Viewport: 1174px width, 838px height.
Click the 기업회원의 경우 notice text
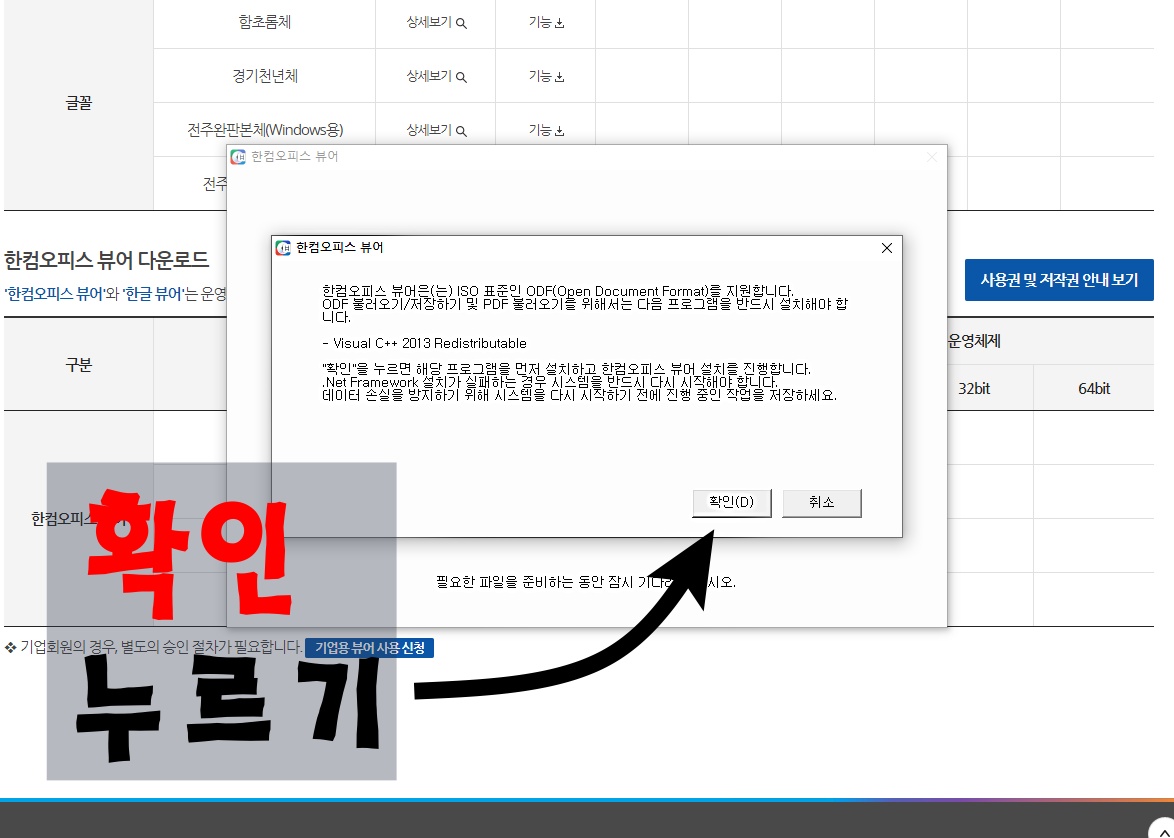pyautogui.click(x=153, y=647)
